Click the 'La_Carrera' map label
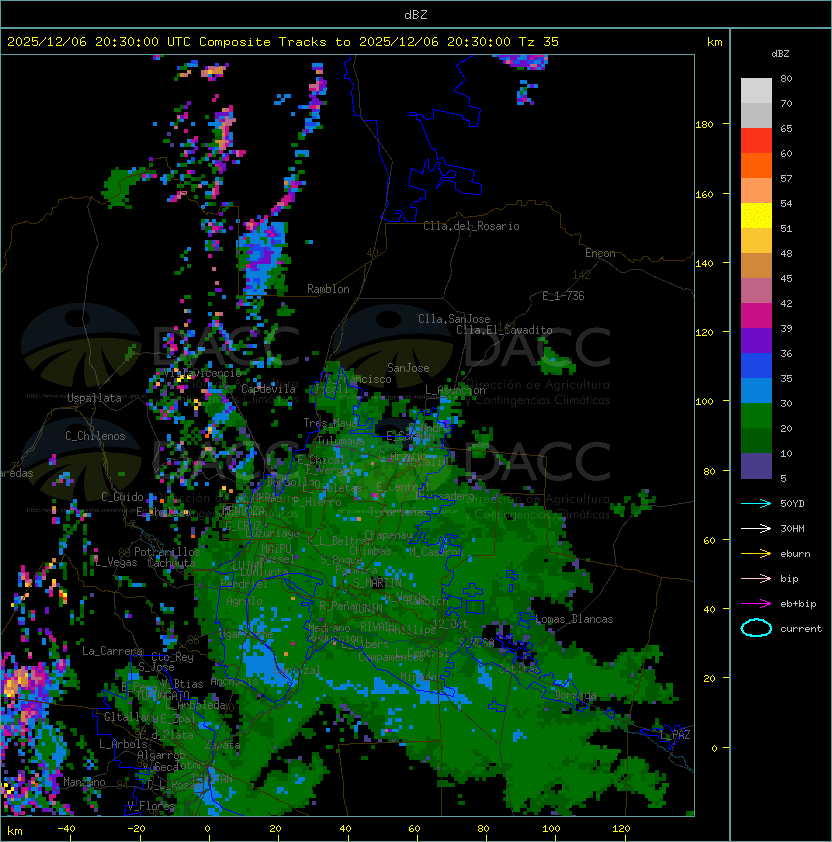 click(x=112, y=651)
